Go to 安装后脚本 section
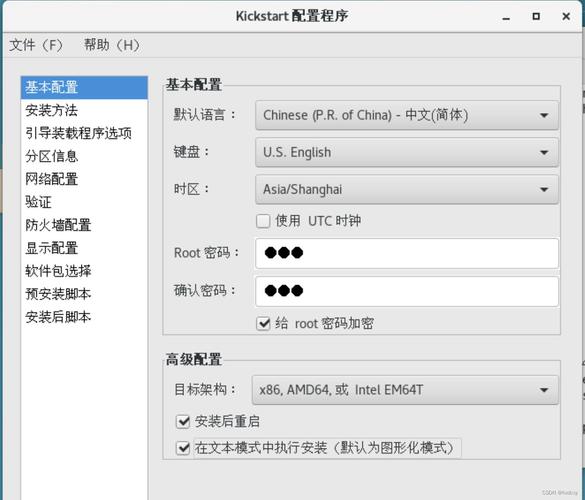 [84, 317]
